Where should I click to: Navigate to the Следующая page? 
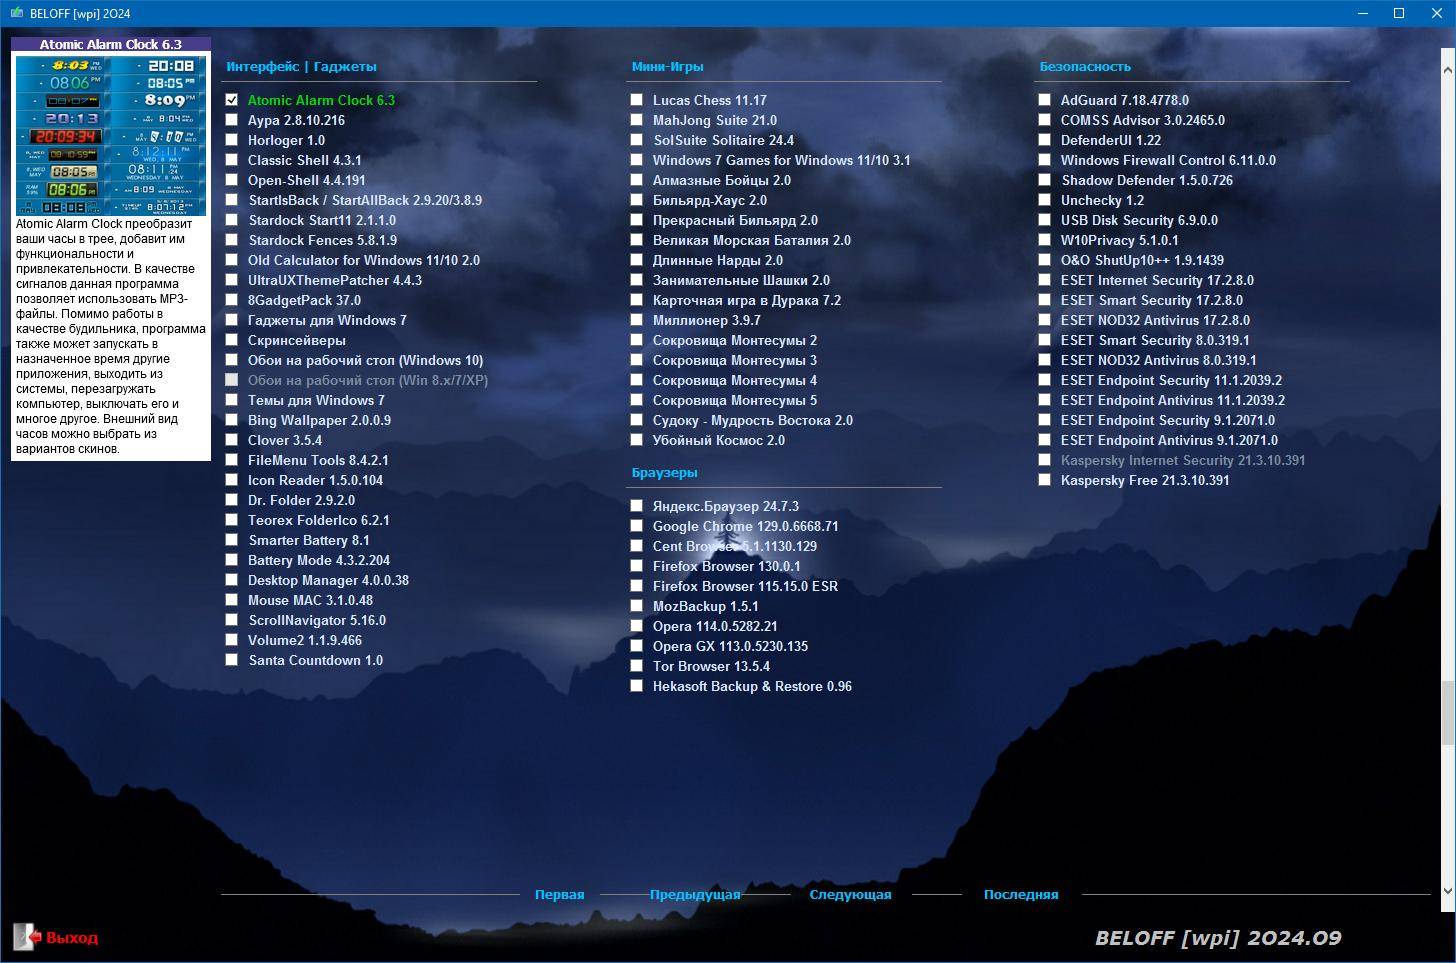(x=850, y=895)
